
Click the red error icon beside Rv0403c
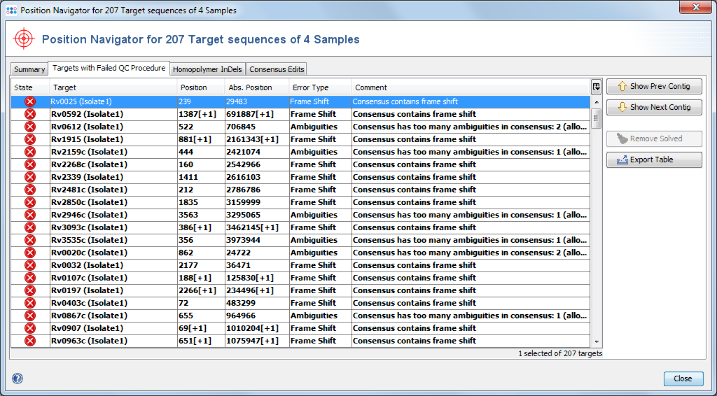pyautogui.click(x=30, y=303)
